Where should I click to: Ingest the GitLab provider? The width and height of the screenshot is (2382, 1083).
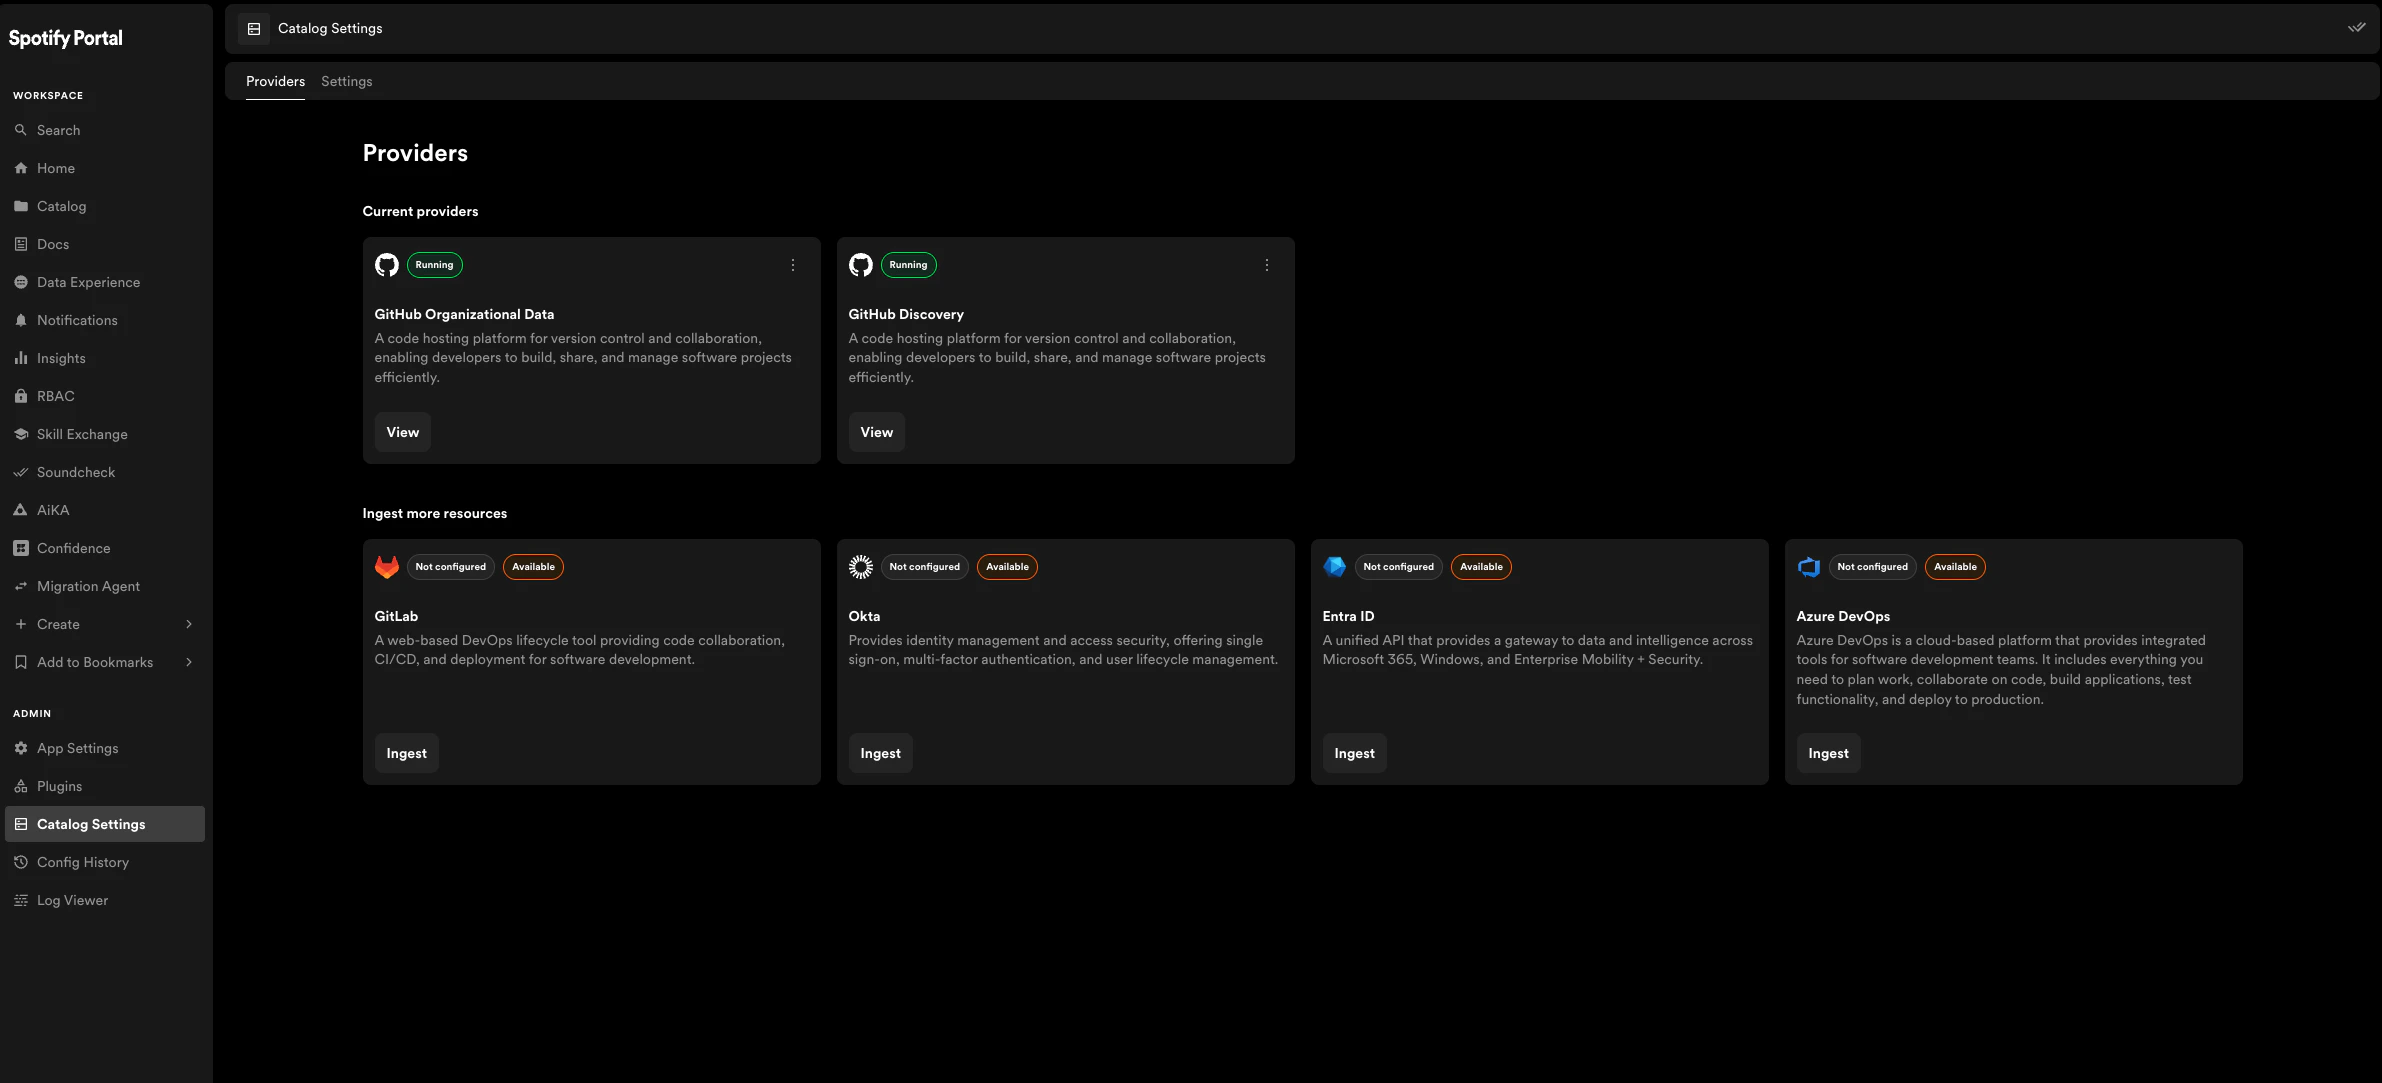(407, 753)
